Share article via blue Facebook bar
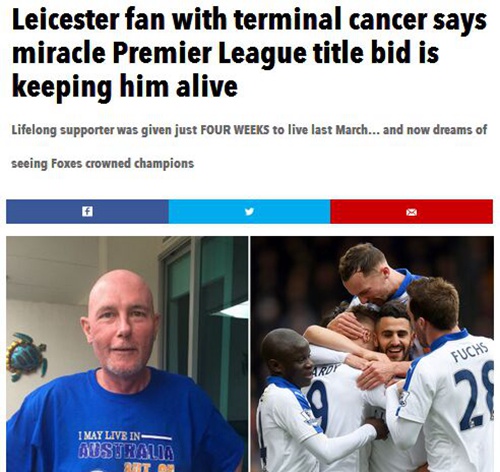Screen dimensions: 500x472 tap(87, 211)
